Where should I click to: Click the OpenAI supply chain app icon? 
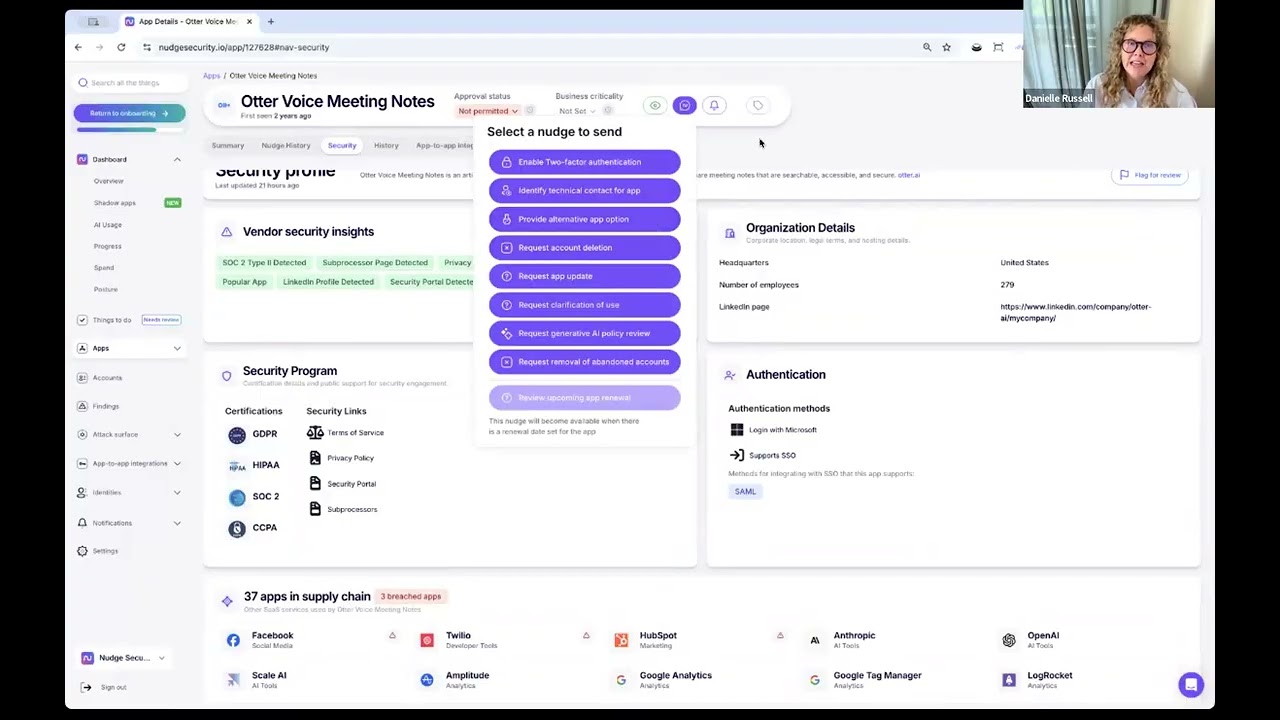(x=1009, y=640)
